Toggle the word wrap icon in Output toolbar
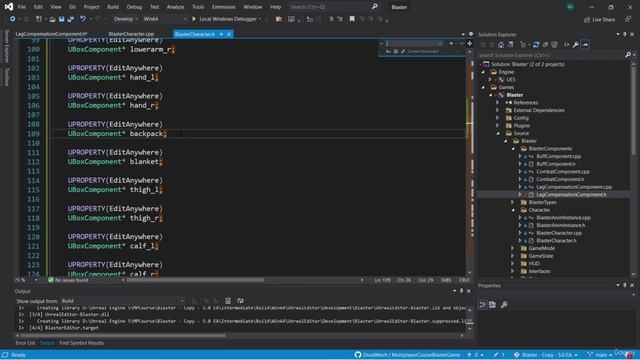 coord(240,301)
